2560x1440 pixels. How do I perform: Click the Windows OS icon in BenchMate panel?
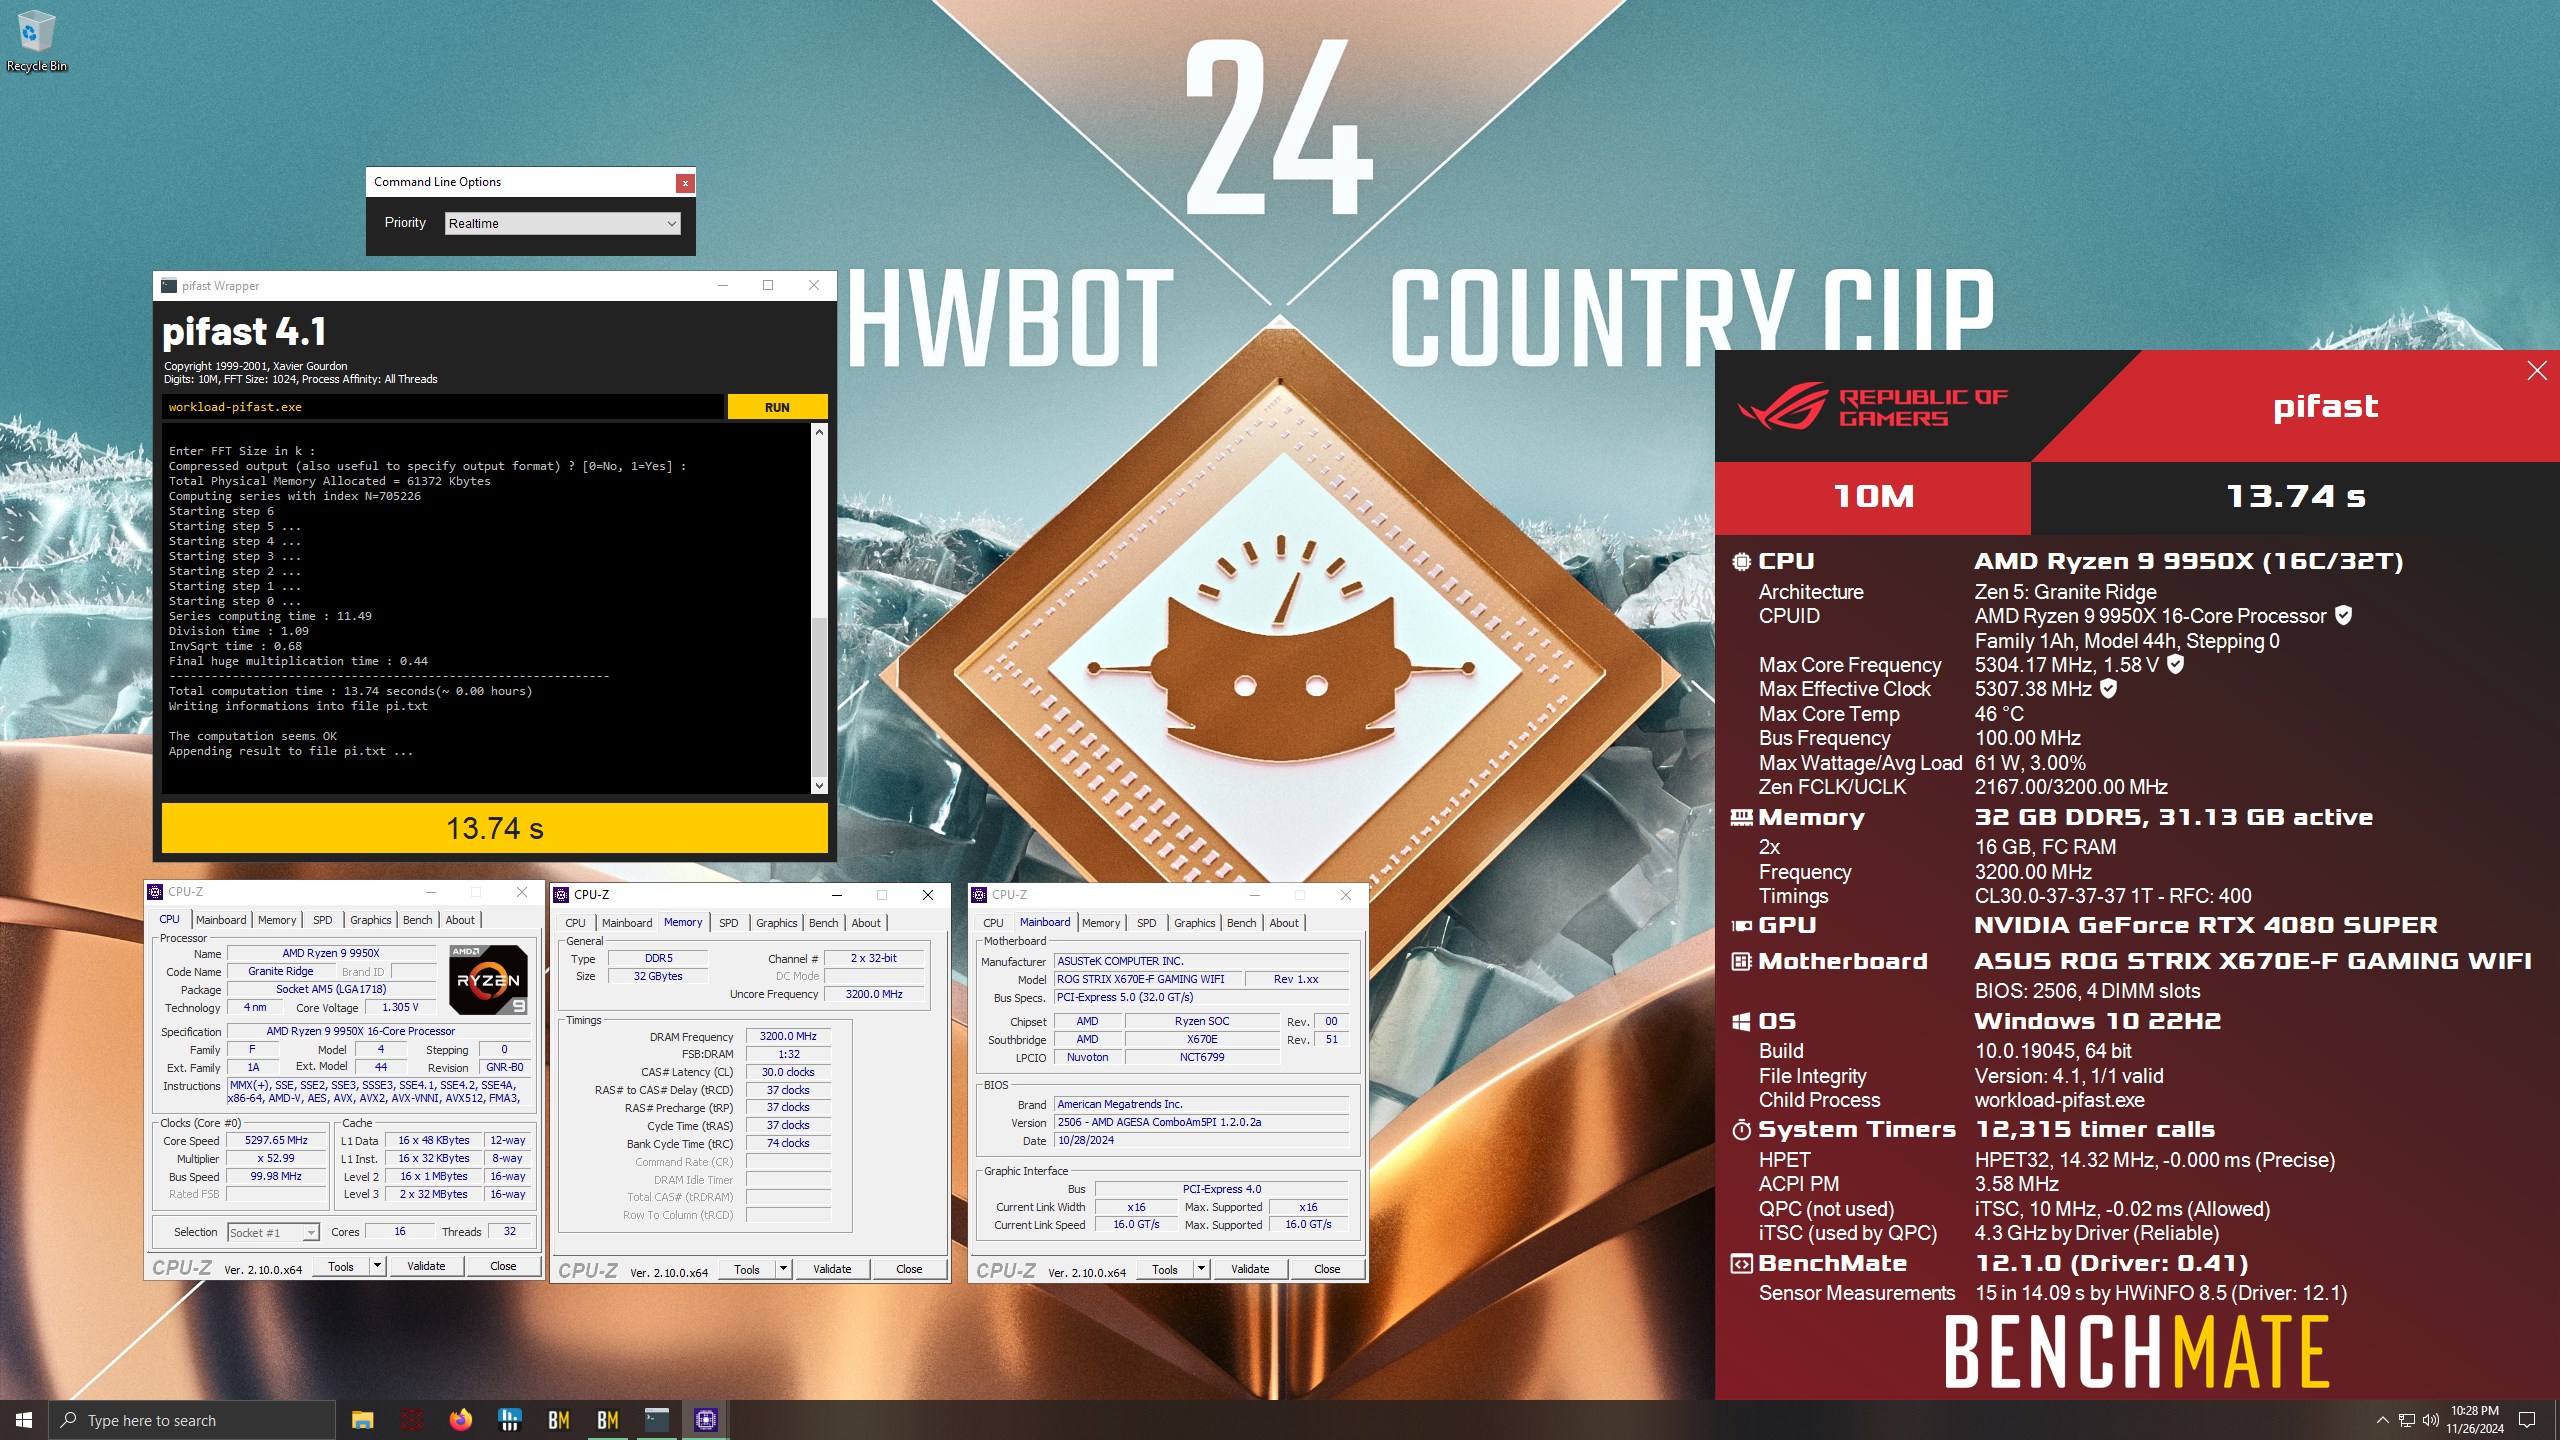(1741, 1022)
